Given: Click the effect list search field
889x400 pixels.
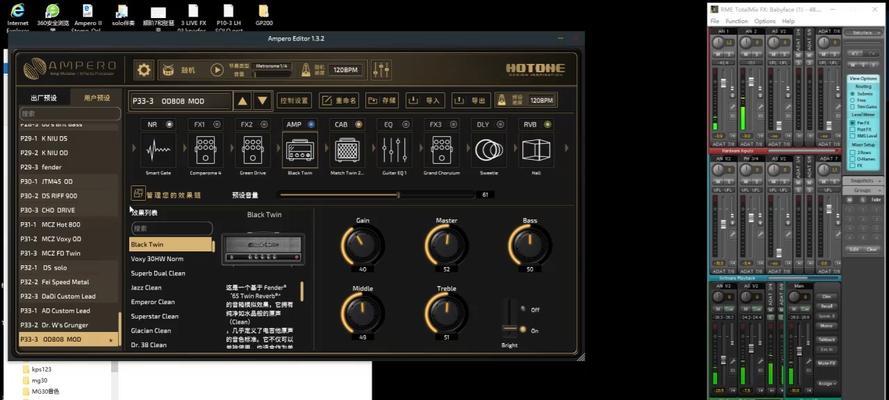Looking at the screenshot, I should tap(172, 228).
